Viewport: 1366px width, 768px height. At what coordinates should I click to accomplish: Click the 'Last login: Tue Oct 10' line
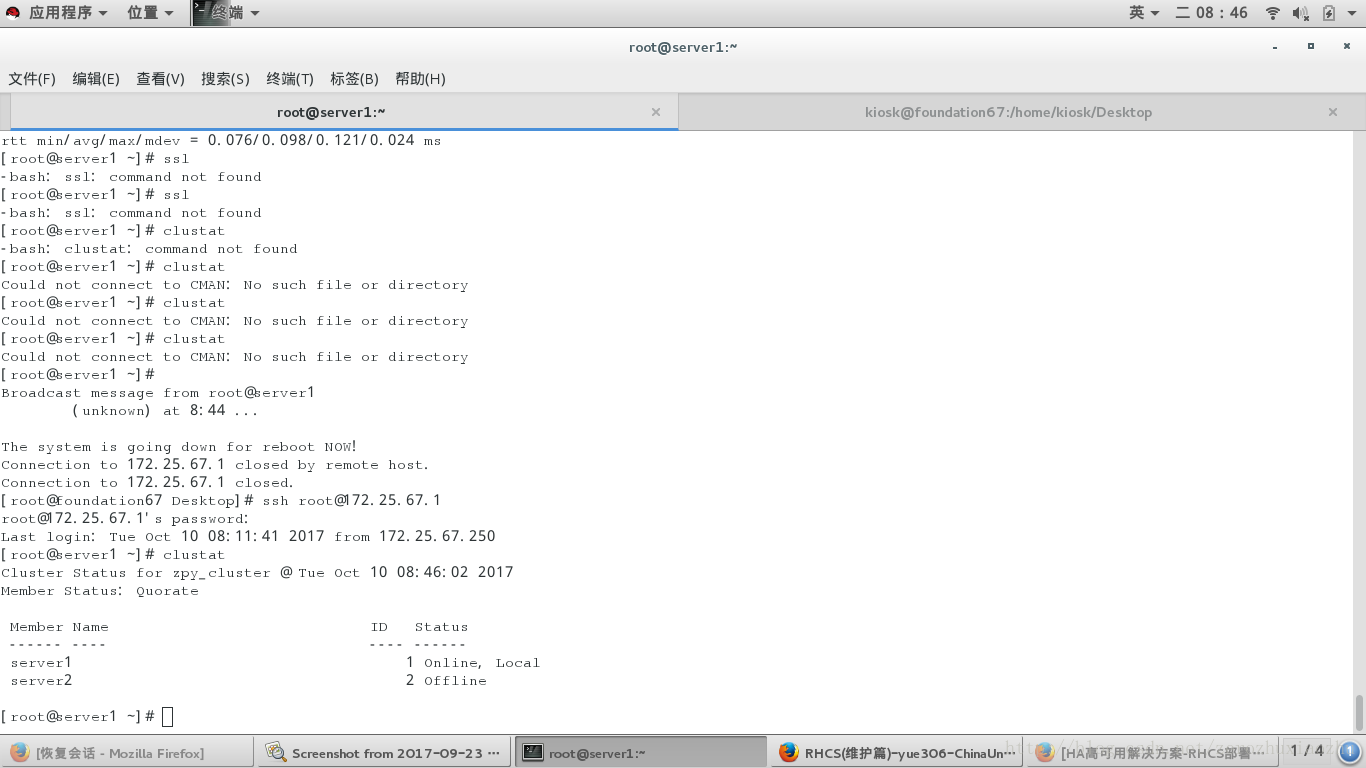coord(248,537)
